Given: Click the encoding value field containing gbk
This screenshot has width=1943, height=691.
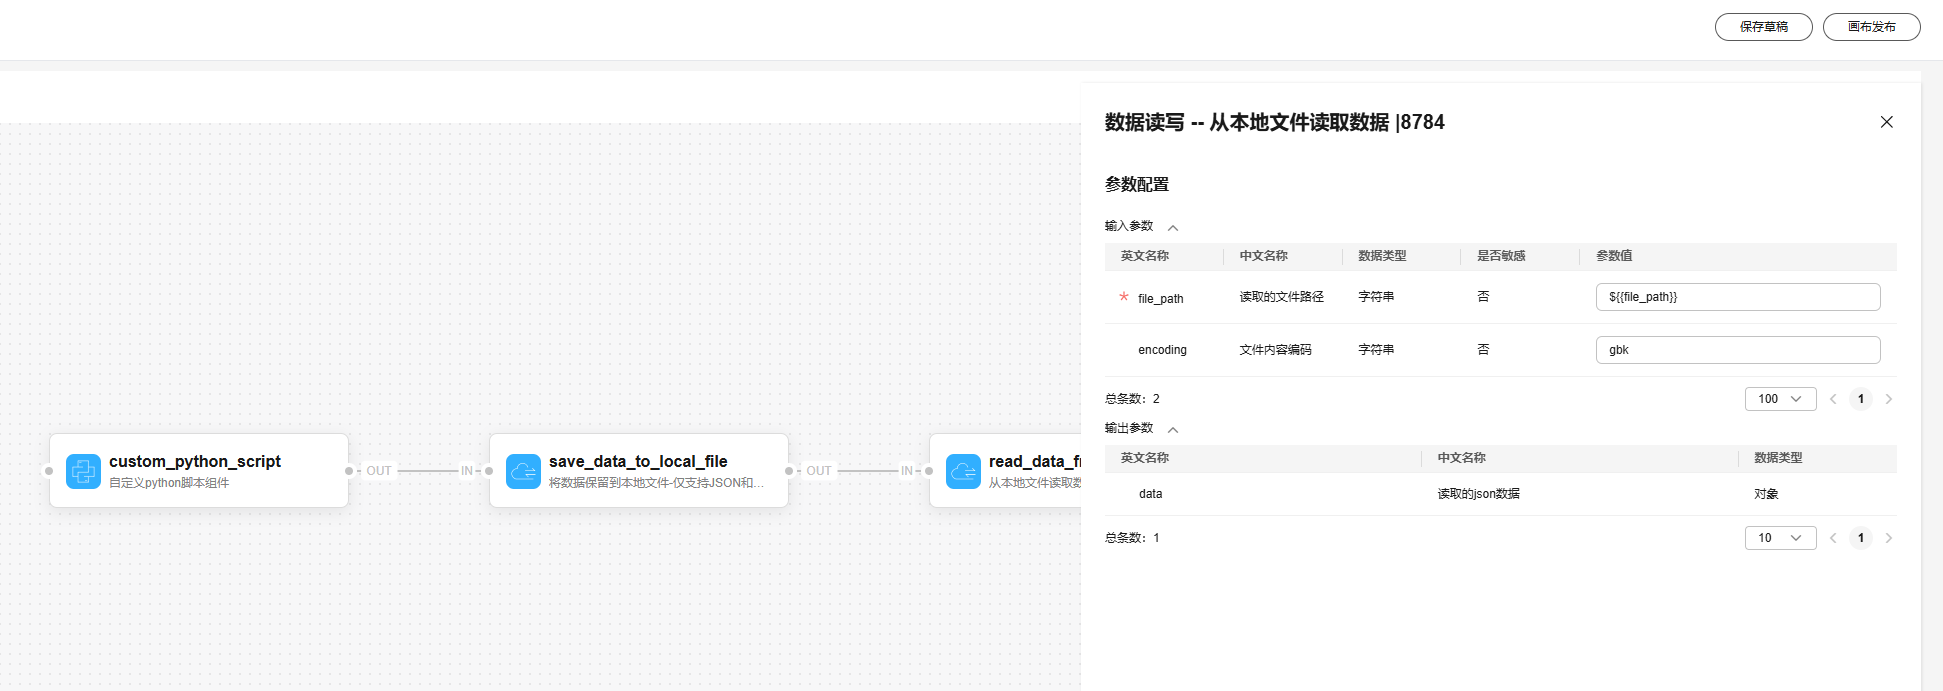Looking at the screenshot, I should click(x=1737, y=350).
